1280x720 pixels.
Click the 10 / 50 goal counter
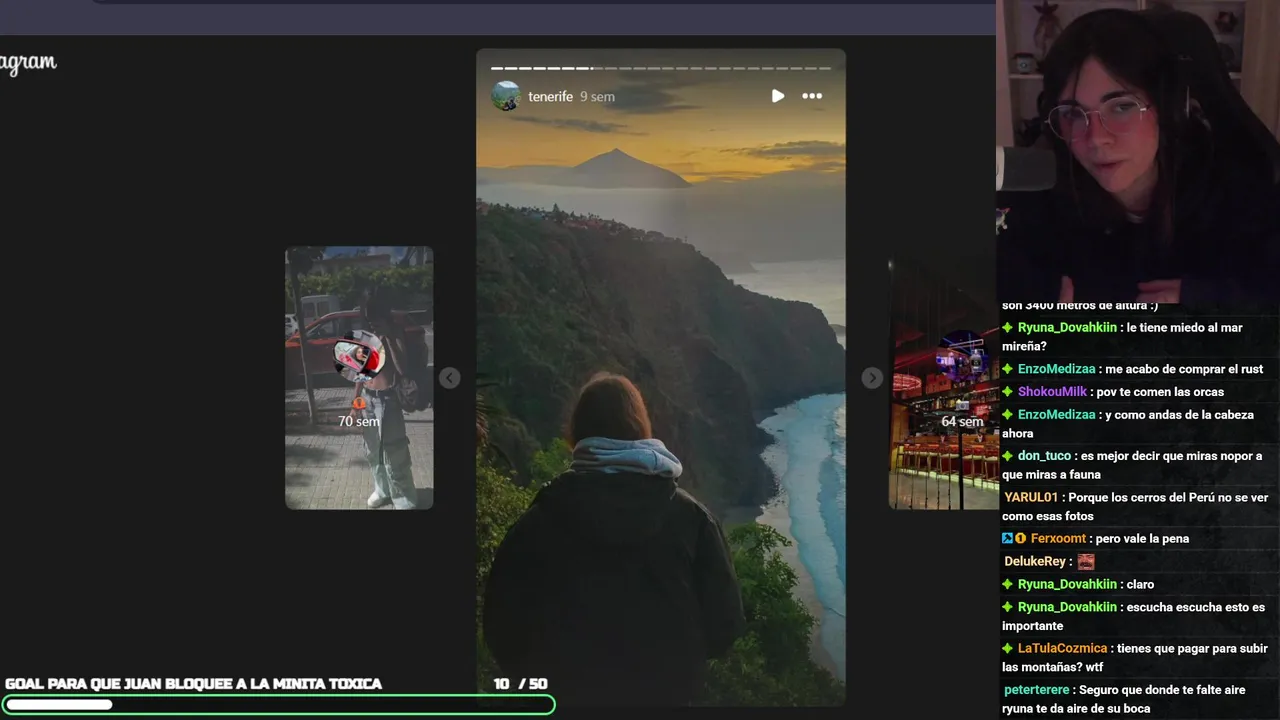[x=520, y=684]
